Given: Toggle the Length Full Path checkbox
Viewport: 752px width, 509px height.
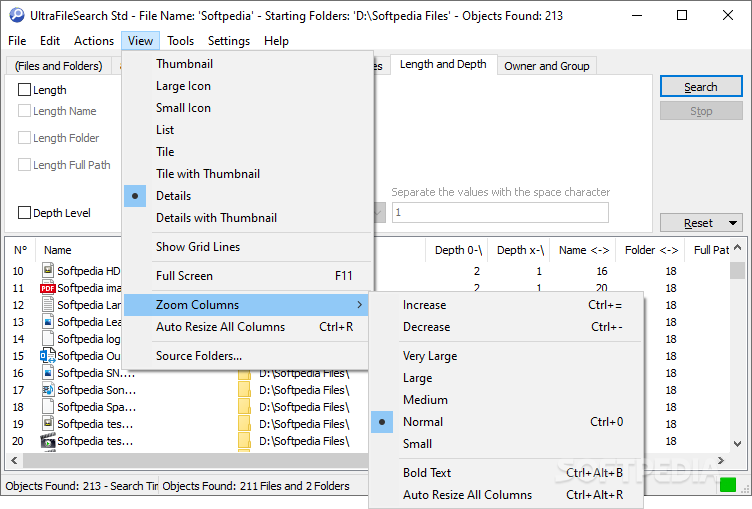Looking at the screenshot, I should tap(24, 165).
